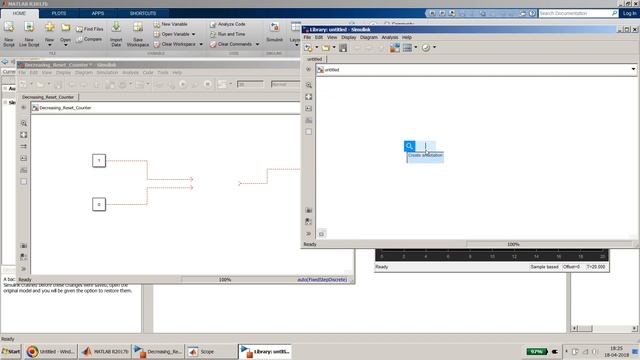Click constant block labeled 0 in model
The image size is (640, 360).
coord(99,204)
